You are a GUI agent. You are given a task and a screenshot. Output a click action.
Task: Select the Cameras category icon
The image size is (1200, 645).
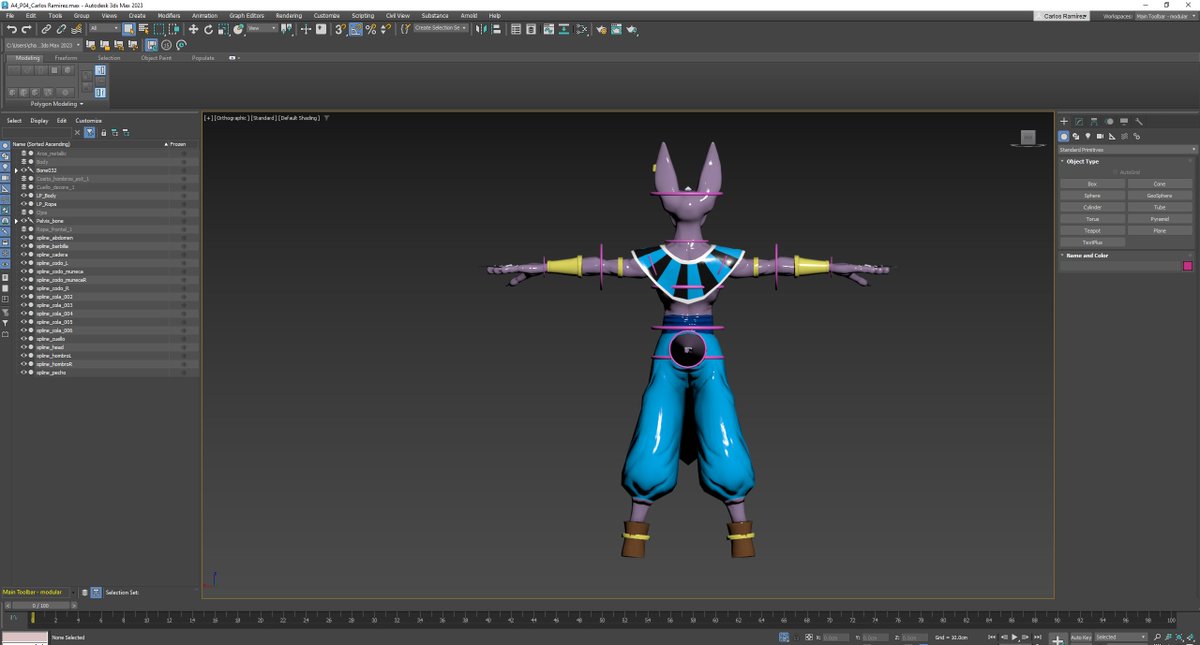[1100, 136]
